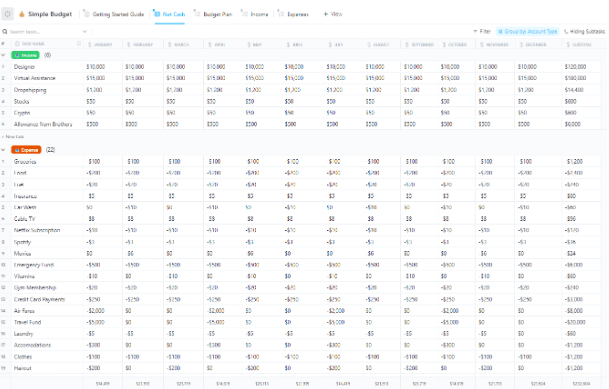The image size is (609, 389).
Task: Click the dollar icon in January header
Action: 90,45
